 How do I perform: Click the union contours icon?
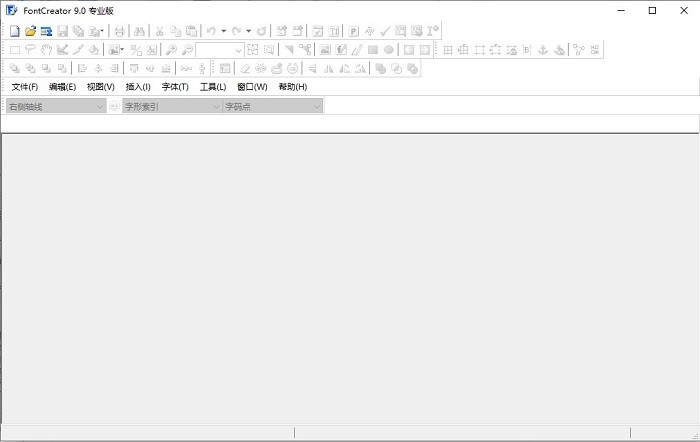coord(381,68)
